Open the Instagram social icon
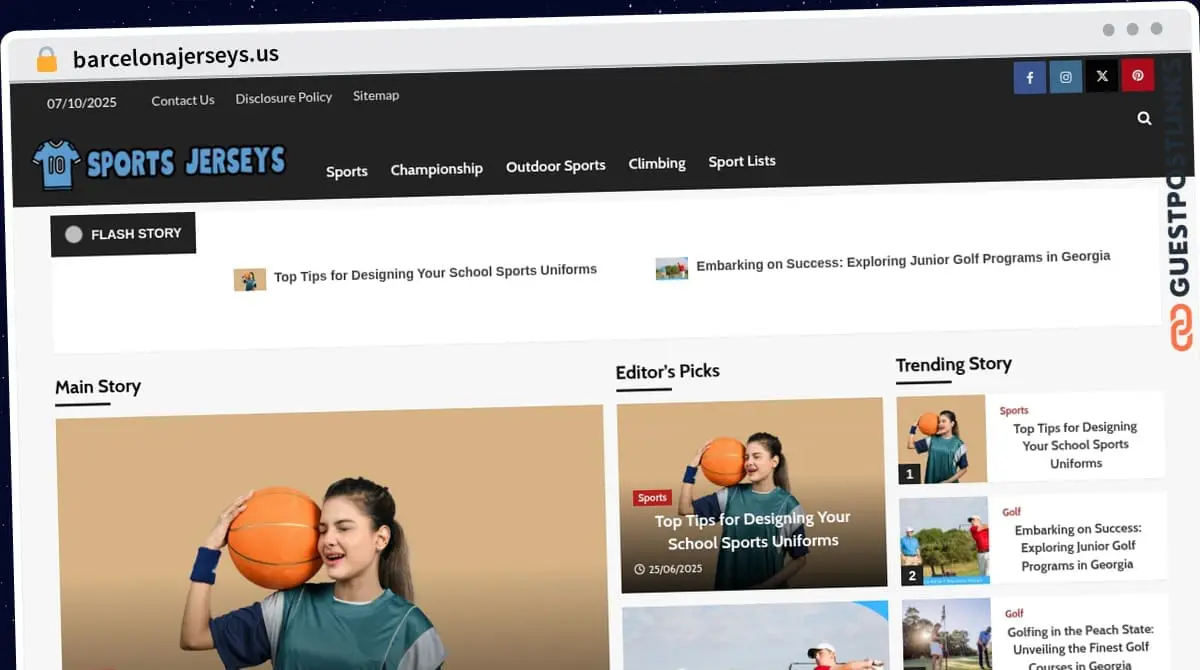This screenshot has width=1200, height=670. (1066, 77)
